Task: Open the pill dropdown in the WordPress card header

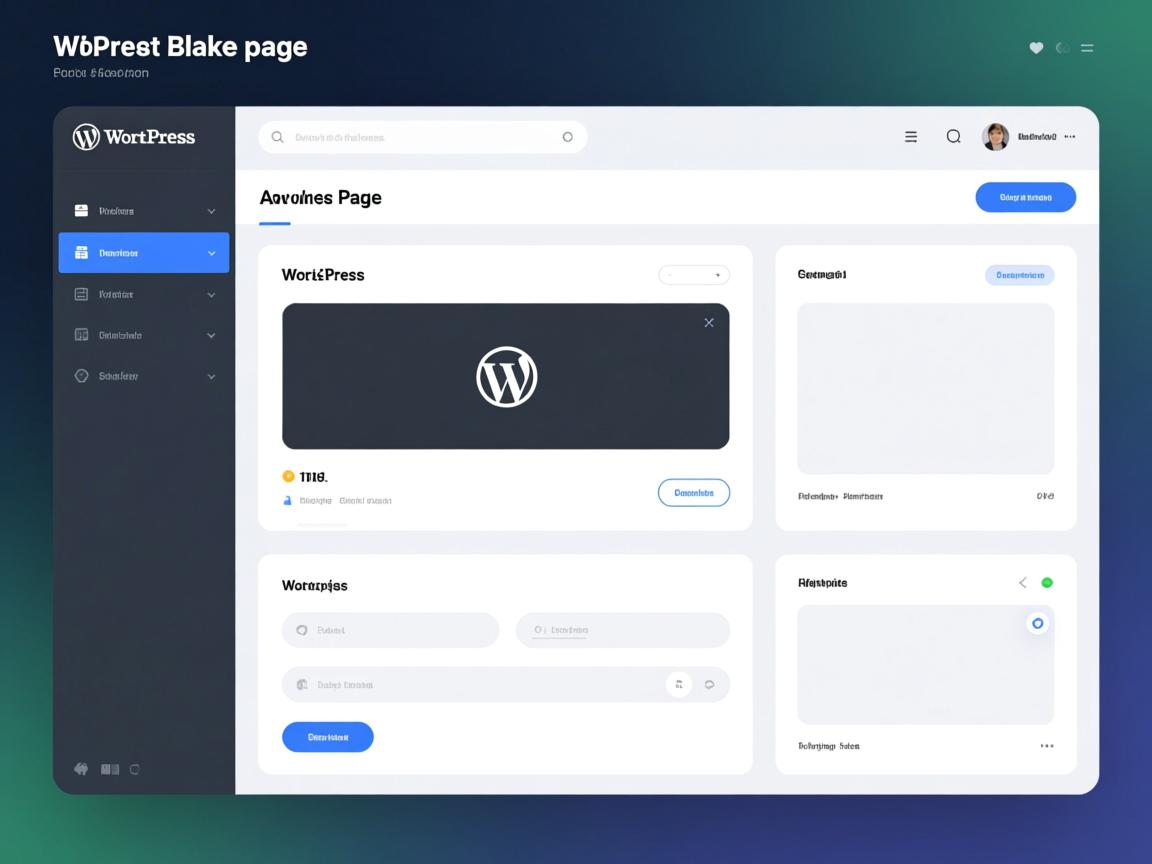Action: tap(693, 275)
